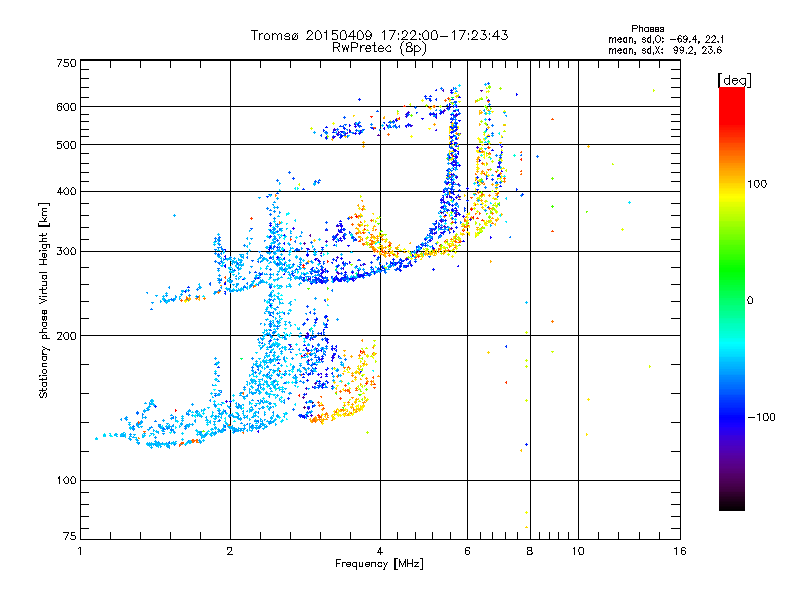The image size is (800, 600).
Task: Click the '200' height axis tick label
Action: 67,336
